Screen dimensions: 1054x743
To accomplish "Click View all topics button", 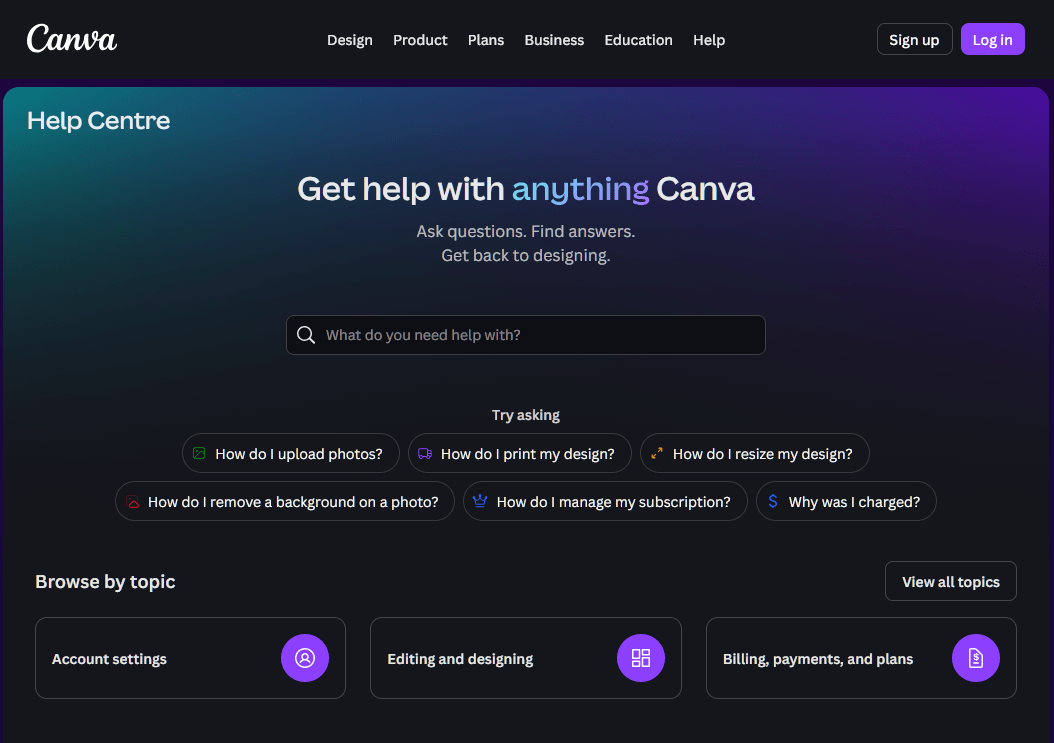I will [950, 581].
